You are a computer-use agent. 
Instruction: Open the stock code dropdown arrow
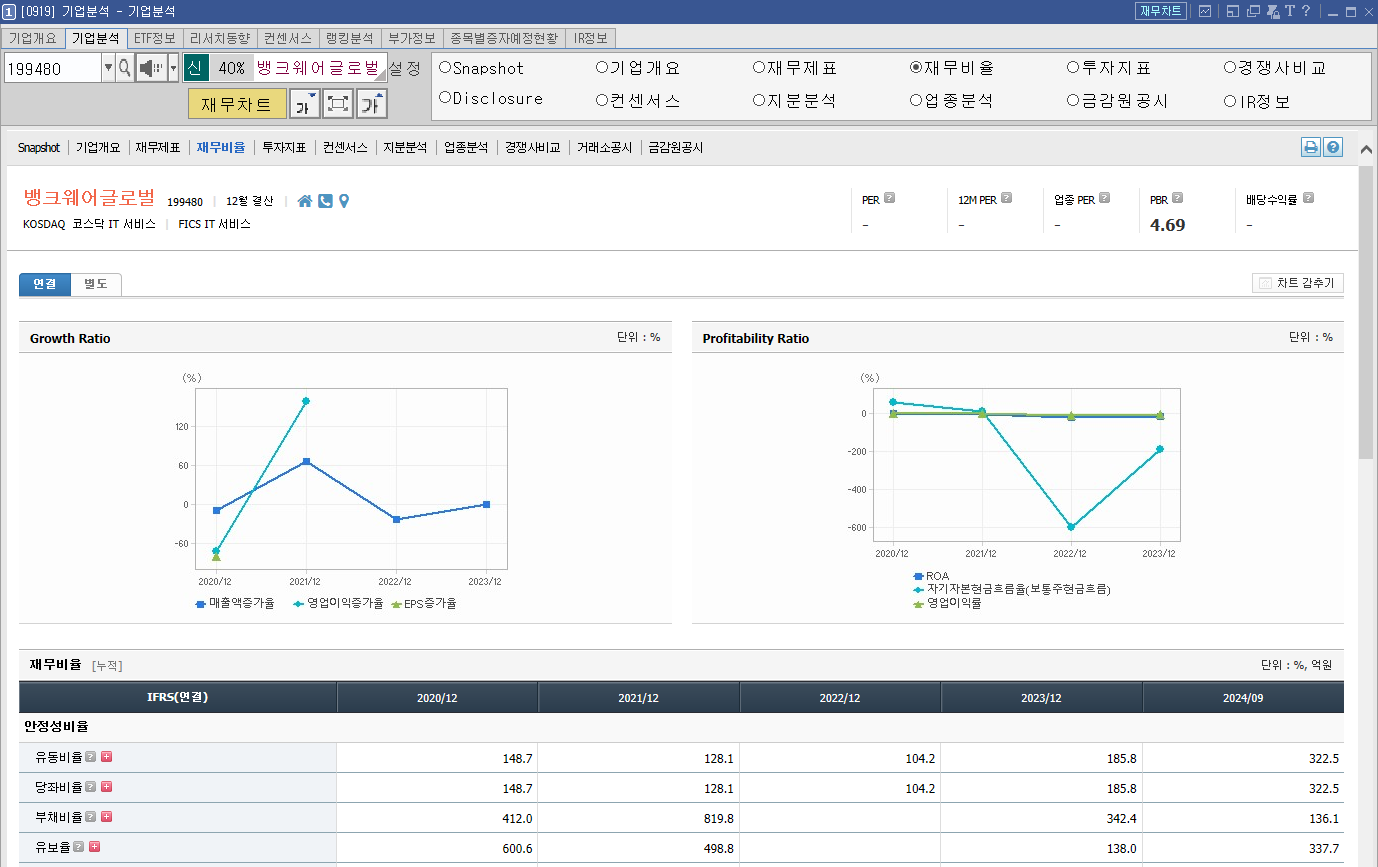(108, 68)
